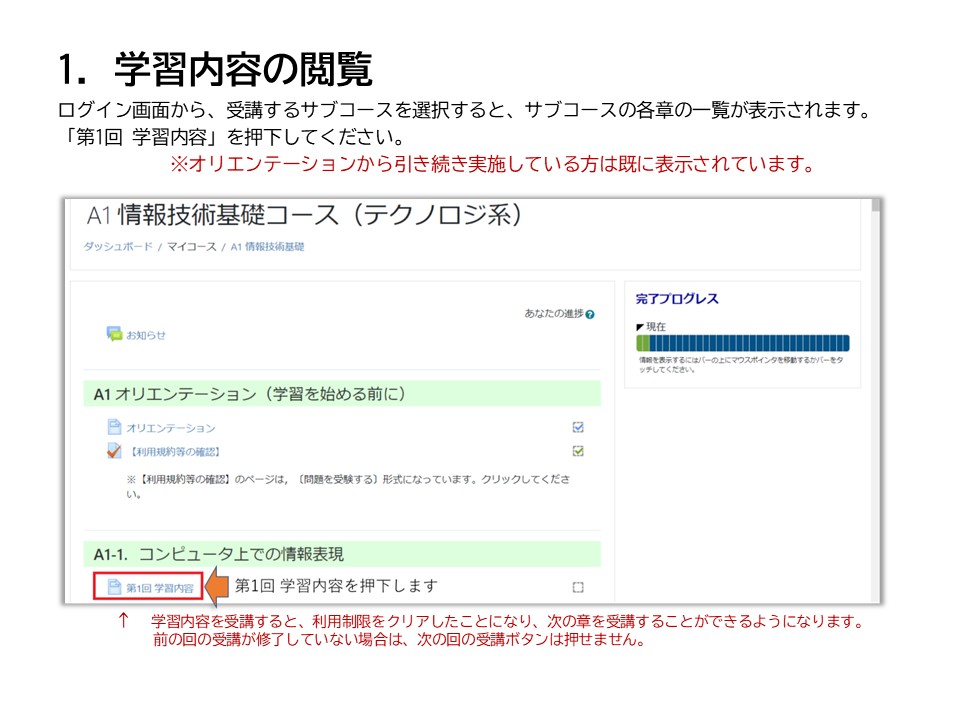Screen dimensions: 960x720
Task: Select A1 情報技術基礎 breadcrumb item
Action: point(267,246)
